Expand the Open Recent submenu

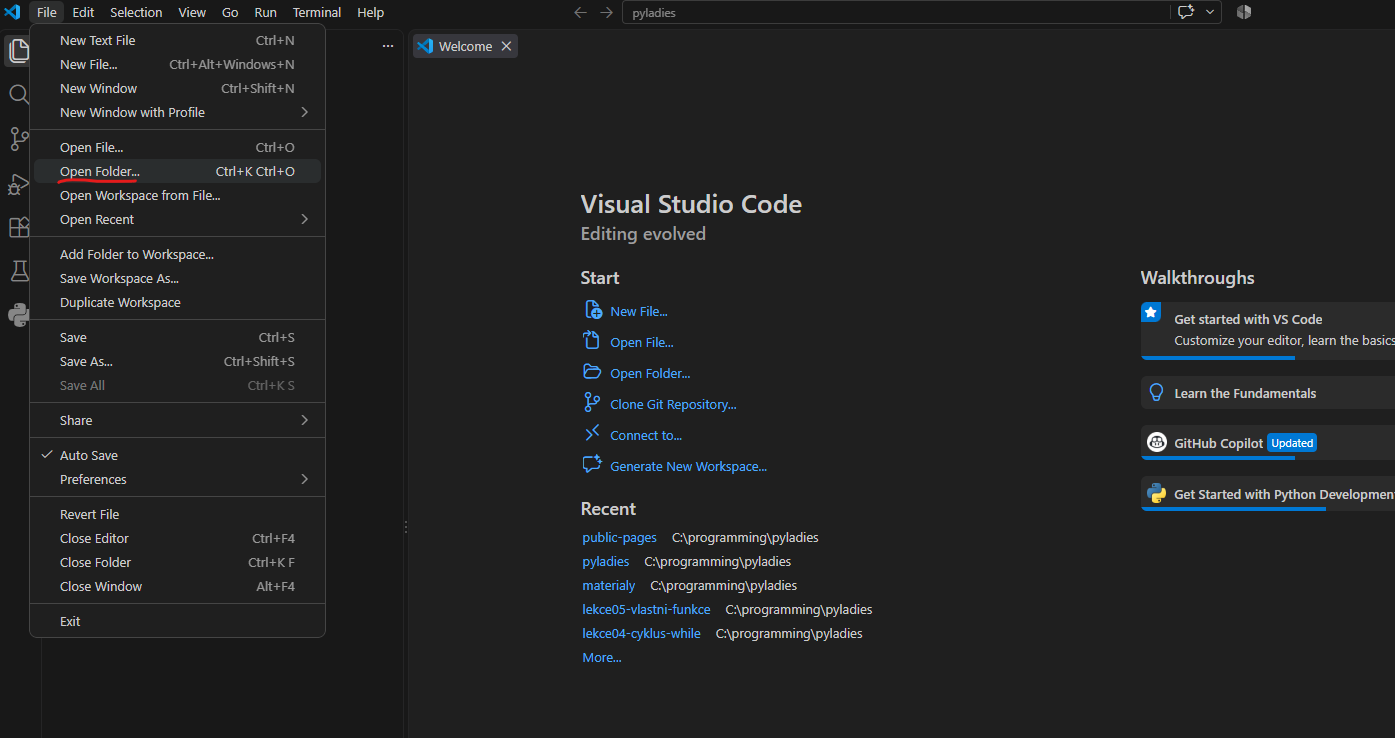(x=177, y=219)
